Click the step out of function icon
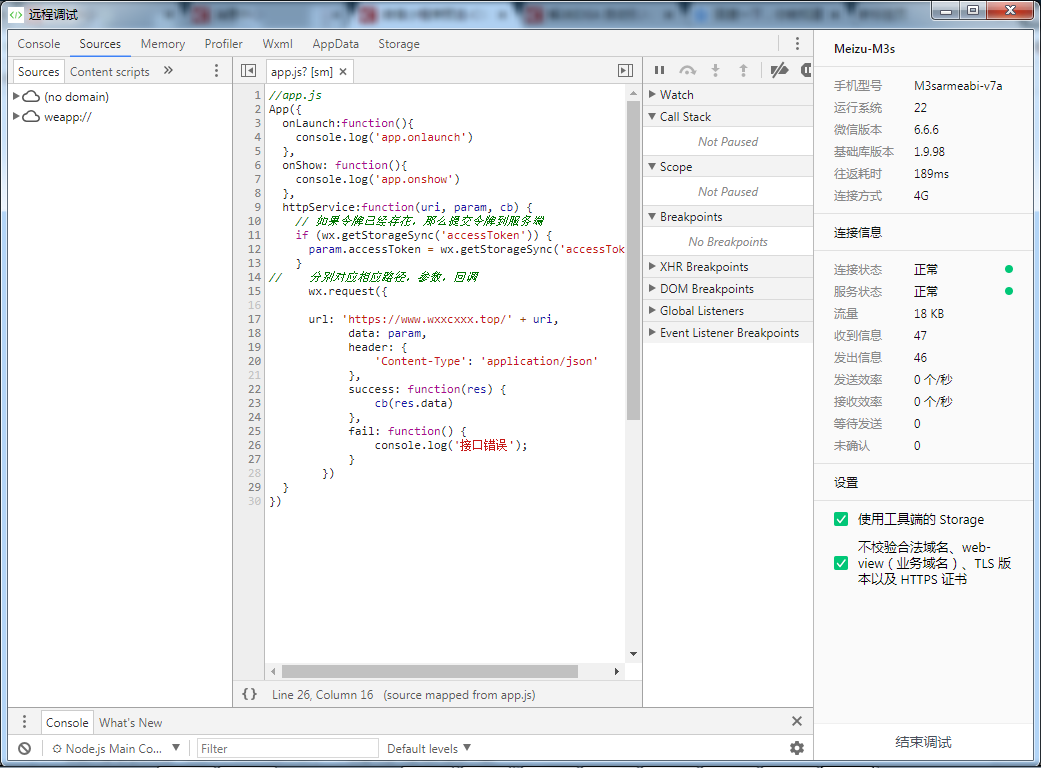The image size is (1041, 768). [743, 70]
